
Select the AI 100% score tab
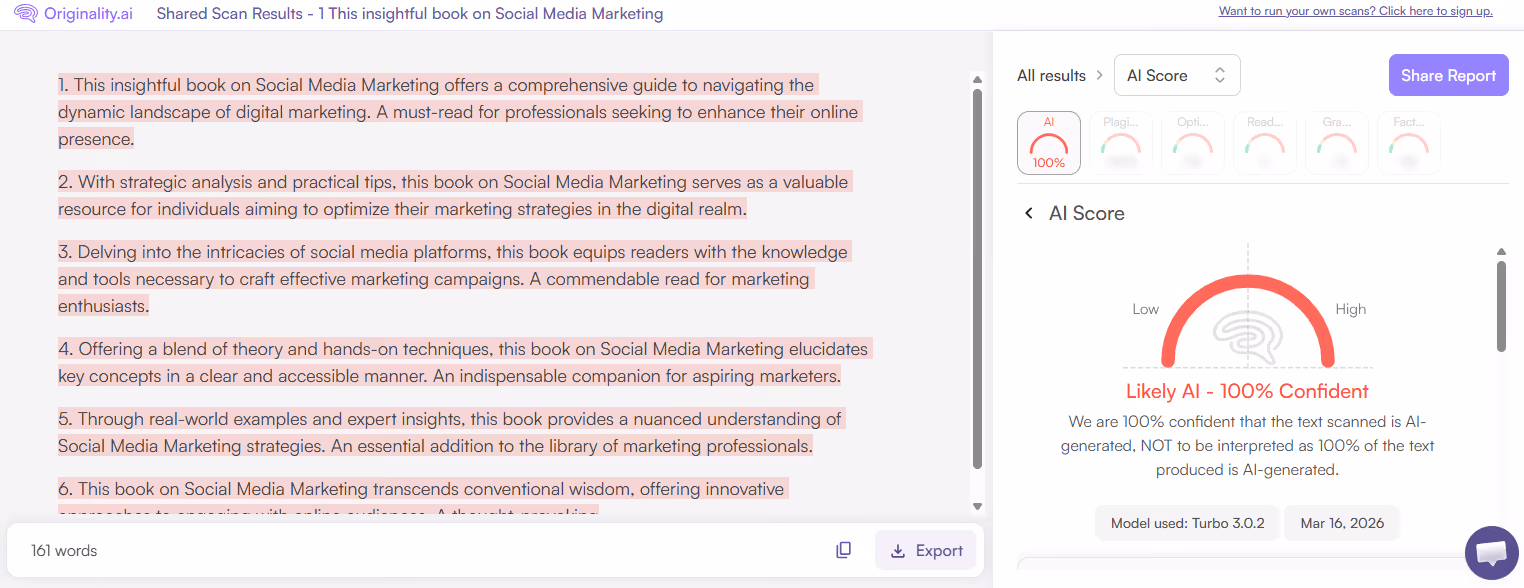point(1048,143)
